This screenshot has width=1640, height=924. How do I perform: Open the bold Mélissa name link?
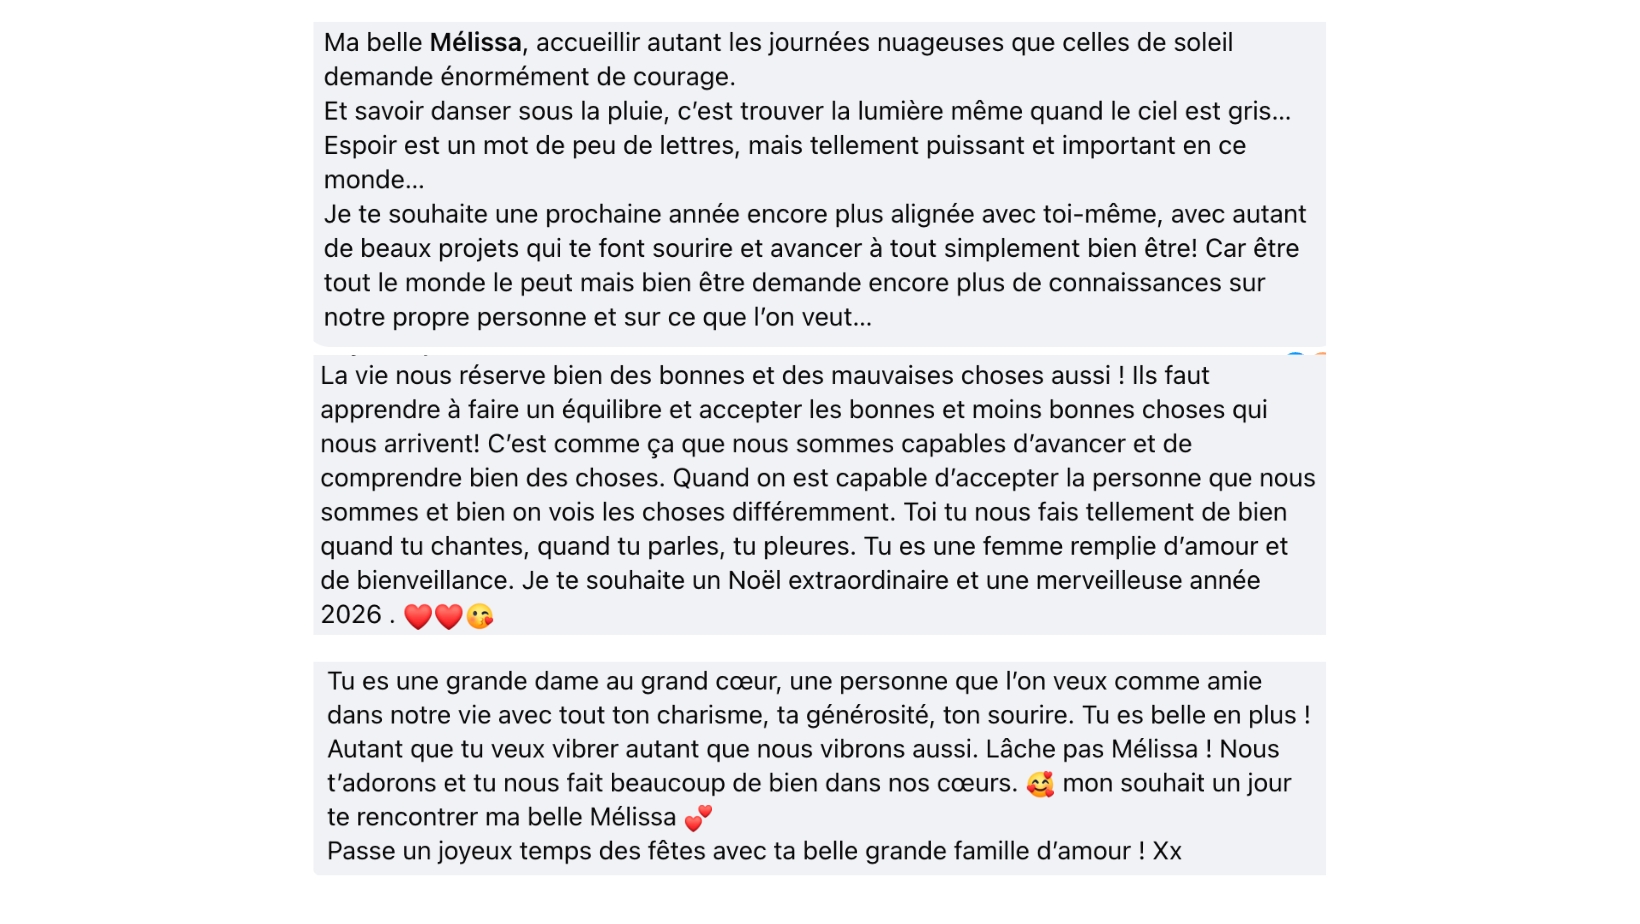pos(475,43)
